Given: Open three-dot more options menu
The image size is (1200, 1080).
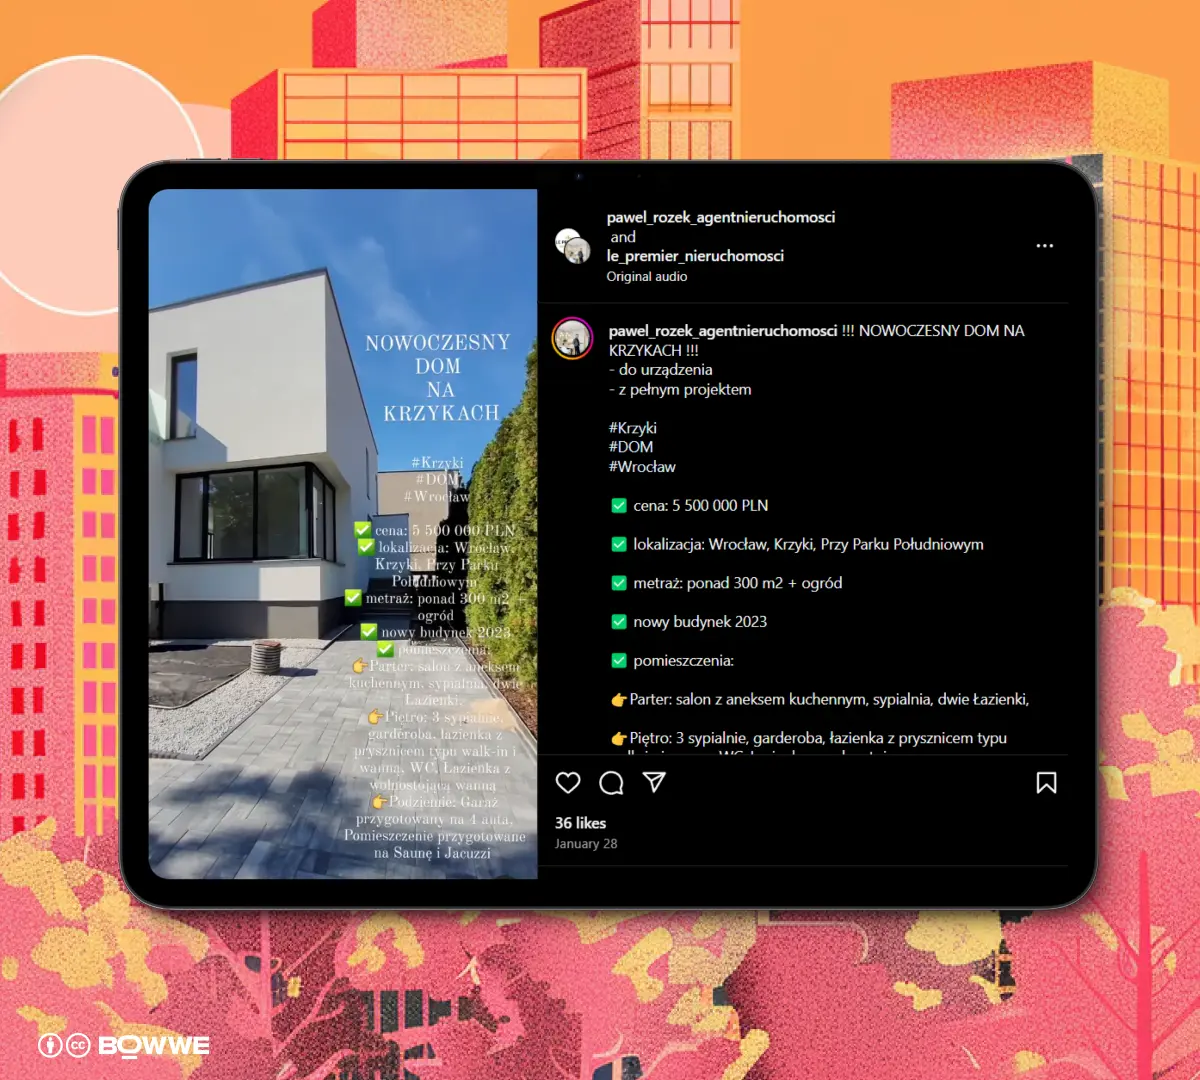Looking at the screenshot, I should click(1044, 246).
